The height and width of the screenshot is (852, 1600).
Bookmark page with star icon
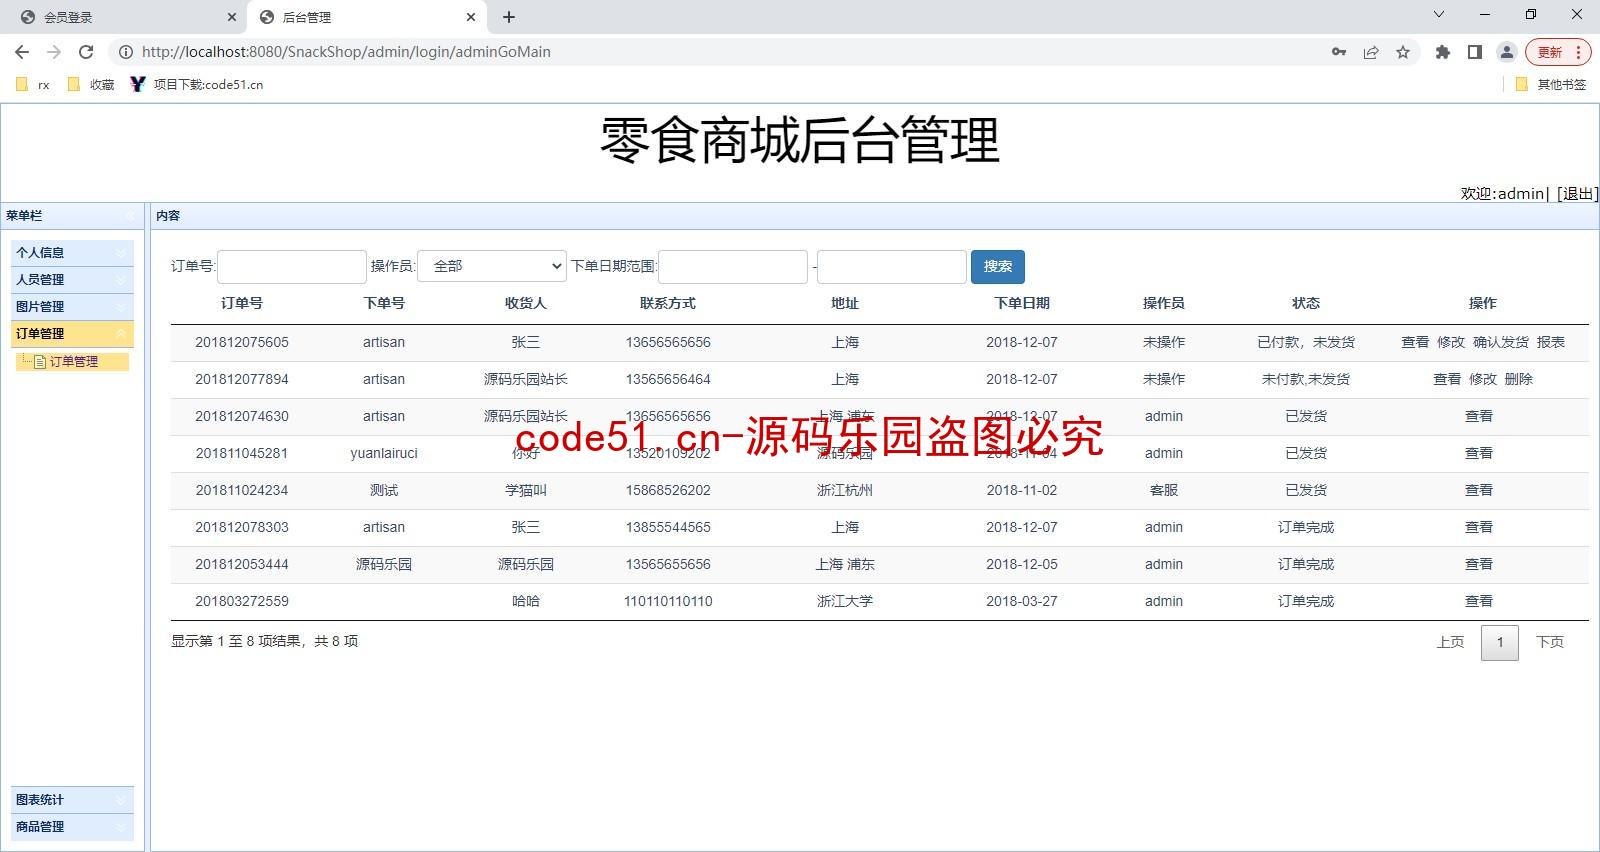tap(1403, 52)
